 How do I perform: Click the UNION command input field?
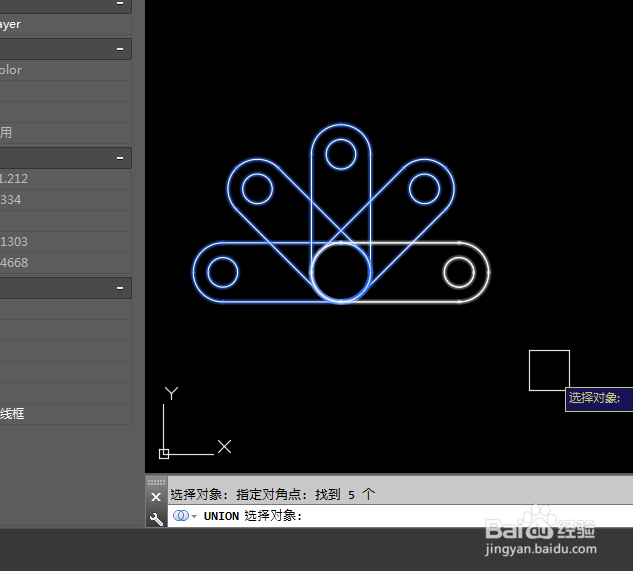pos(400,516)
